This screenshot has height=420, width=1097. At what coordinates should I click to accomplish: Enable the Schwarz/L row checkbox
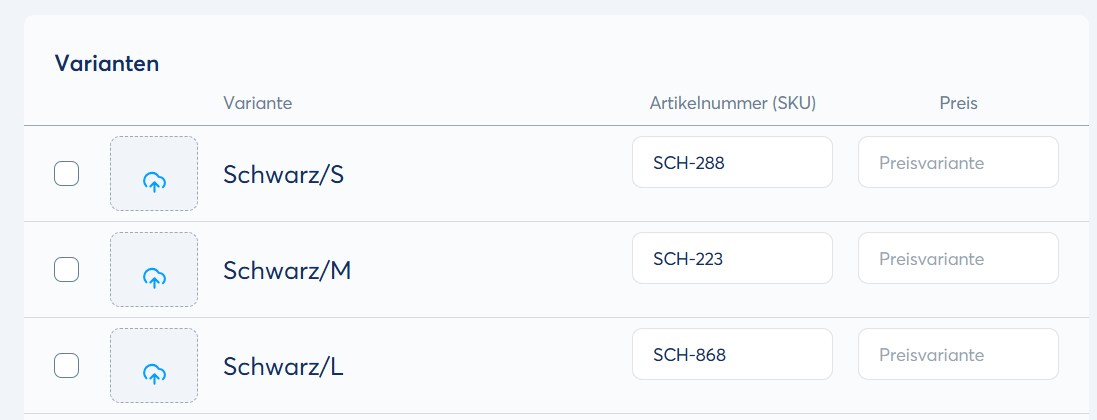(66, 365)
